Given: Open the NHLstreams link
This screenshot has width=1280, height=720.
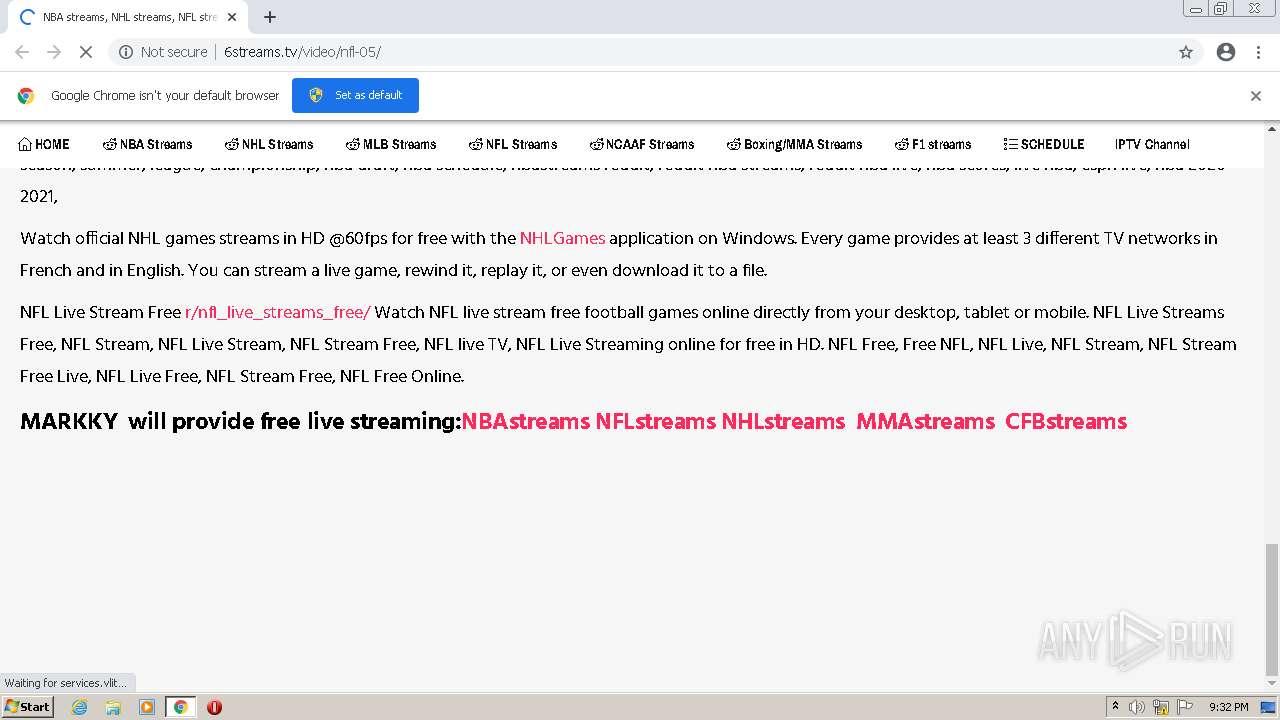Looking at the screenshot, I should tap(784, 421).
